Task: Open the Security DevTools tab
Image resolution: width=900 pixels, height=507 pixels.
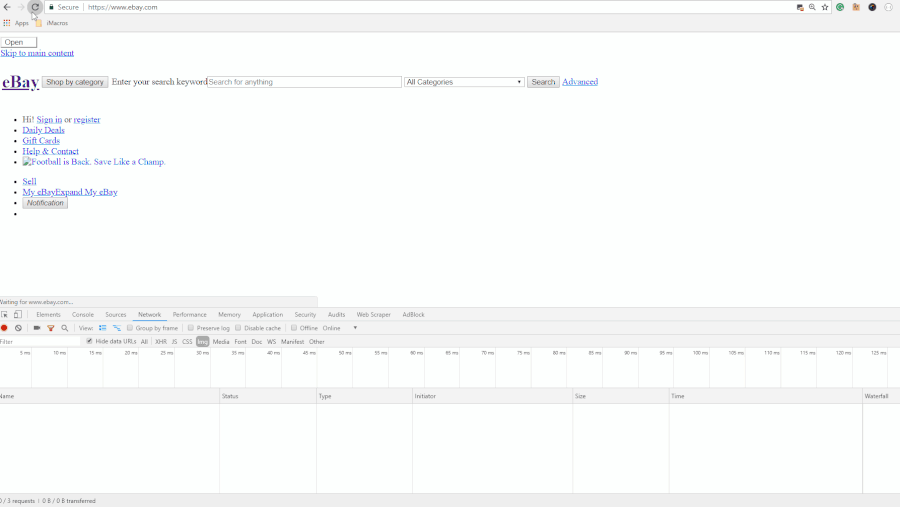Action: [x=305, y=315]
